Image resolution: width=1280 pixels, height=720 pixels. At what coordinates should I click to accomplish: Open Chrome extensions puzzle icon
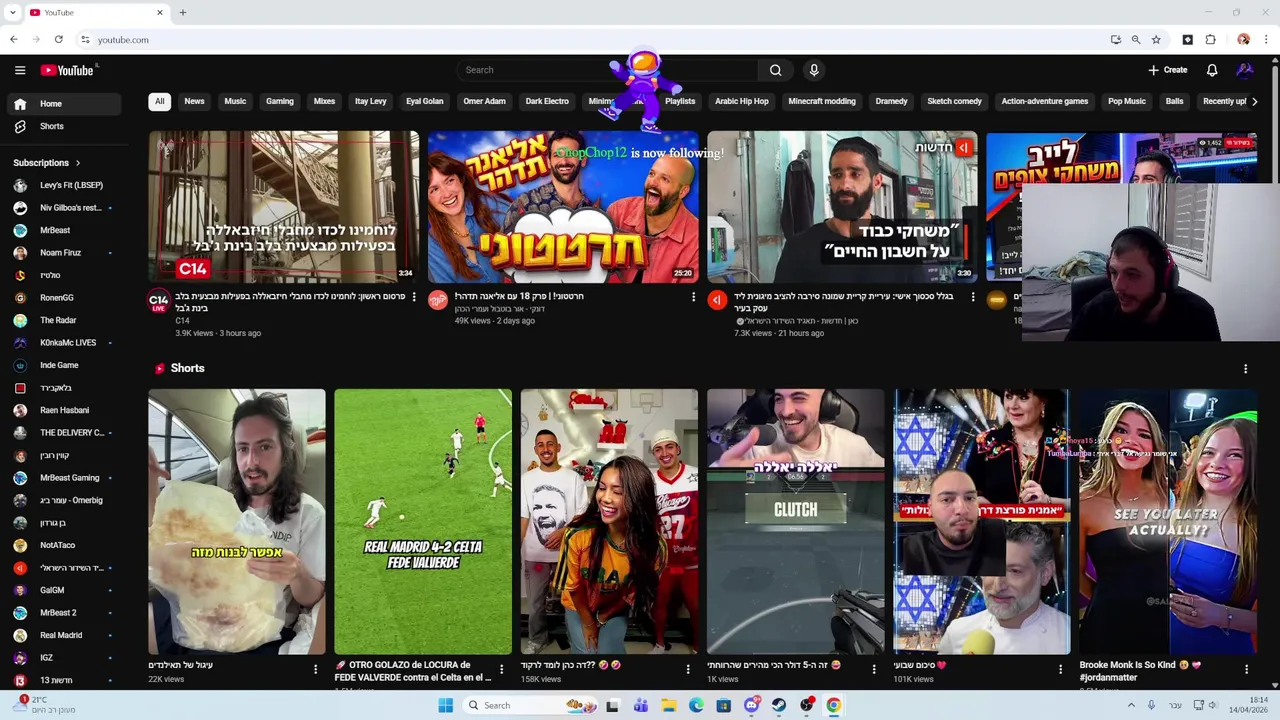1210,40
